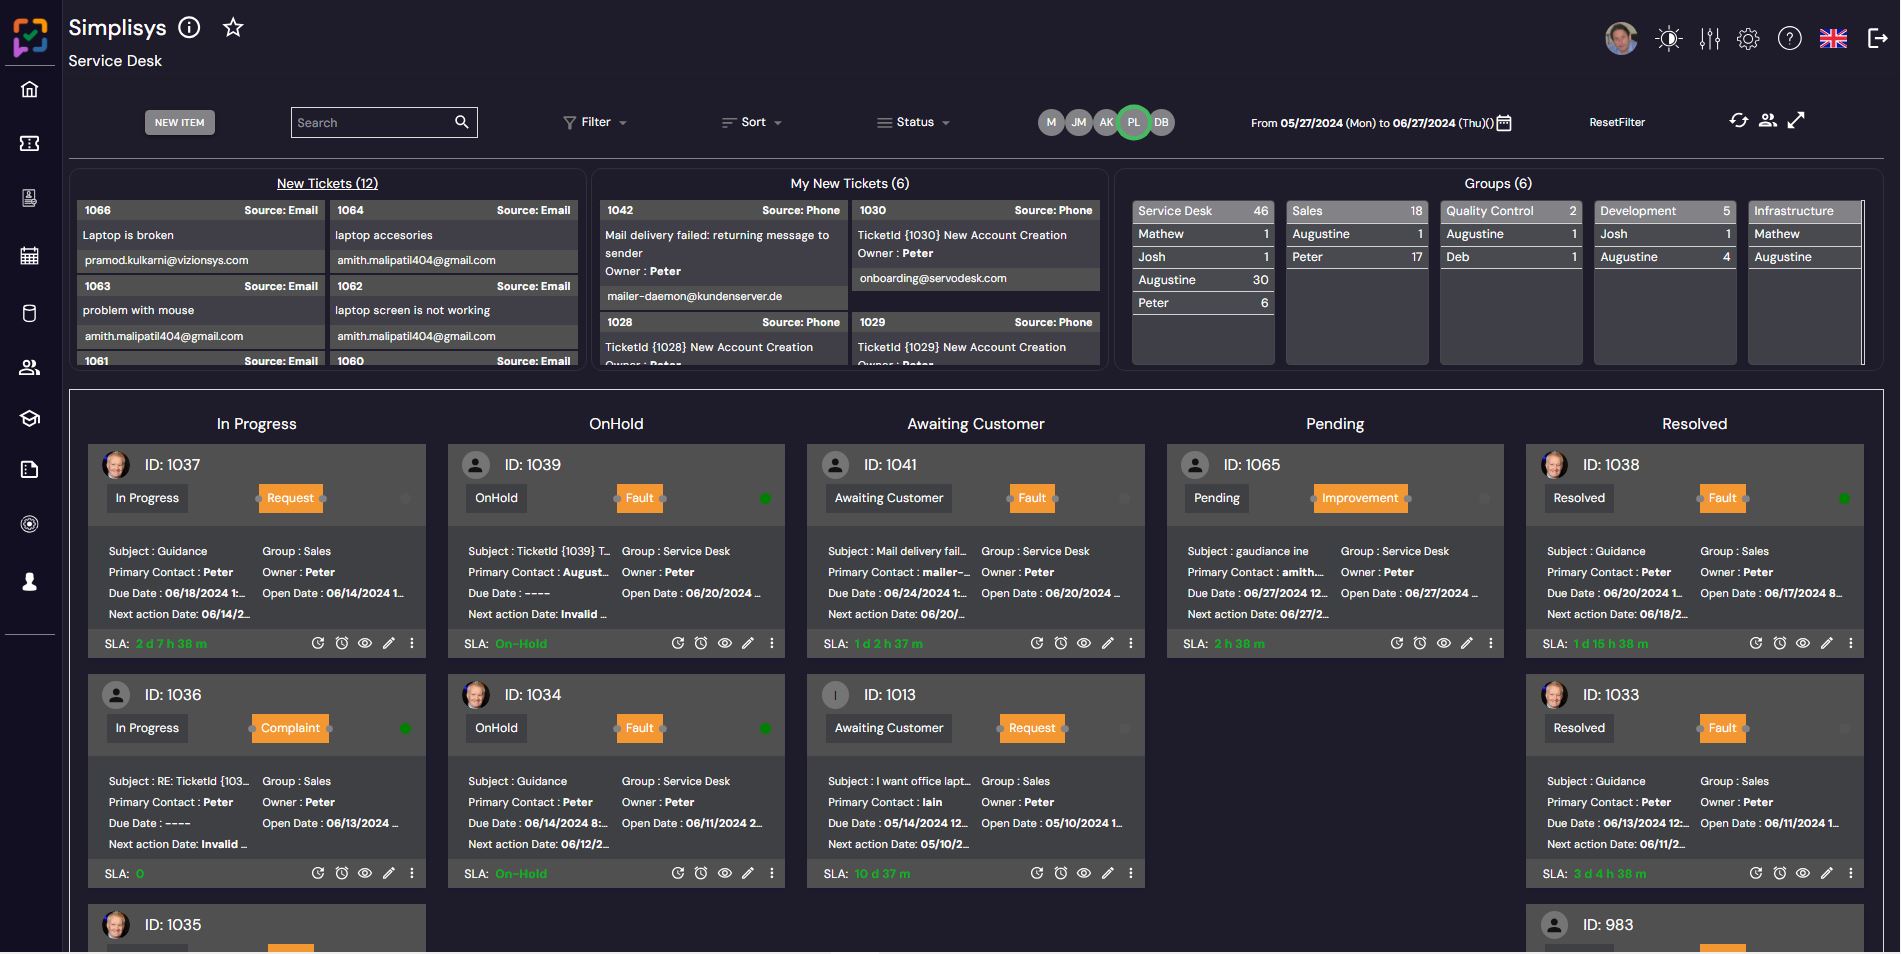Edit ticket 1037 using its pencil icon
Image resolution: width=1901 pixels, height=954 pixels.
coord(388,644)
